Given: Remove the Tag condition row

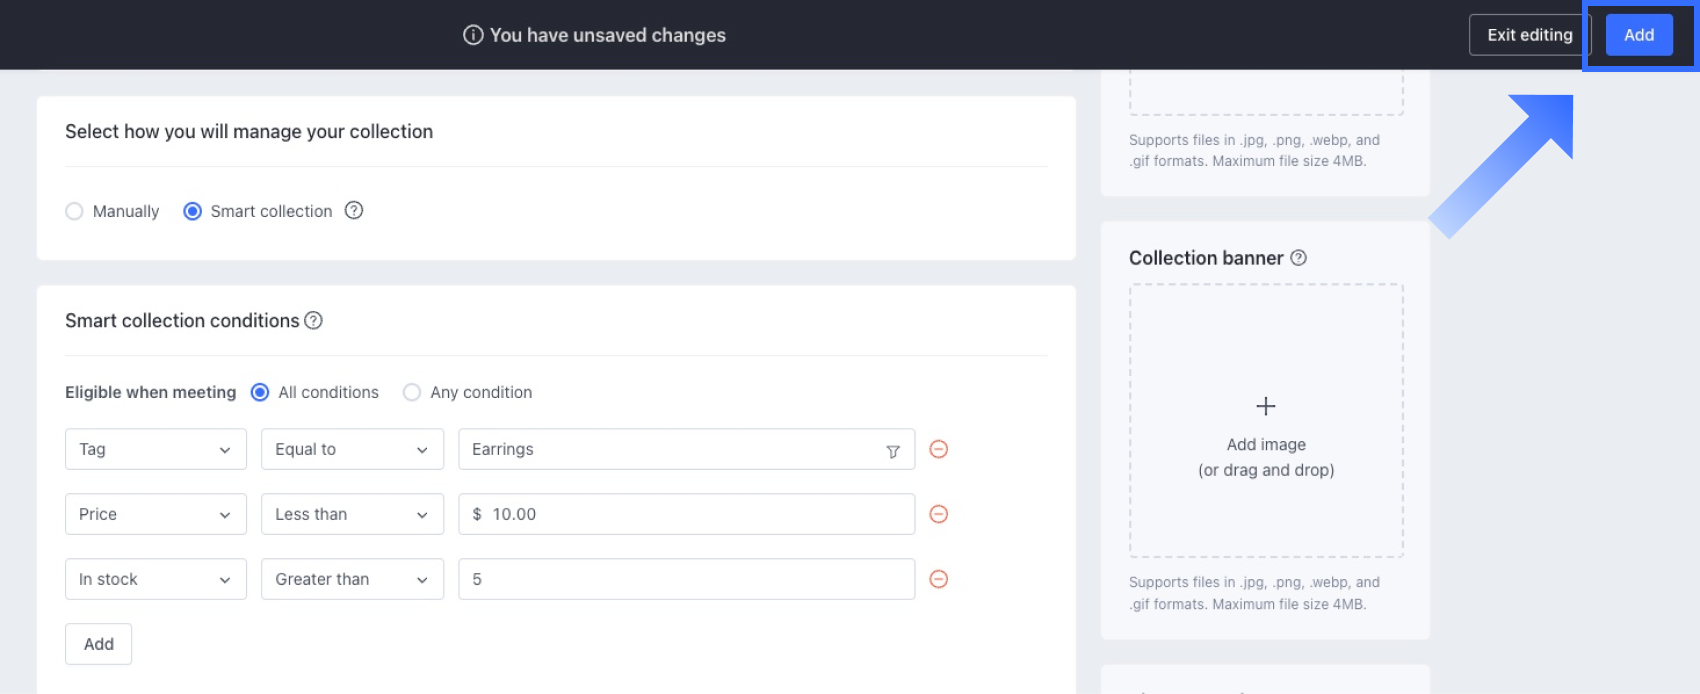Looking at the screenshot, I should pos(938,450).
